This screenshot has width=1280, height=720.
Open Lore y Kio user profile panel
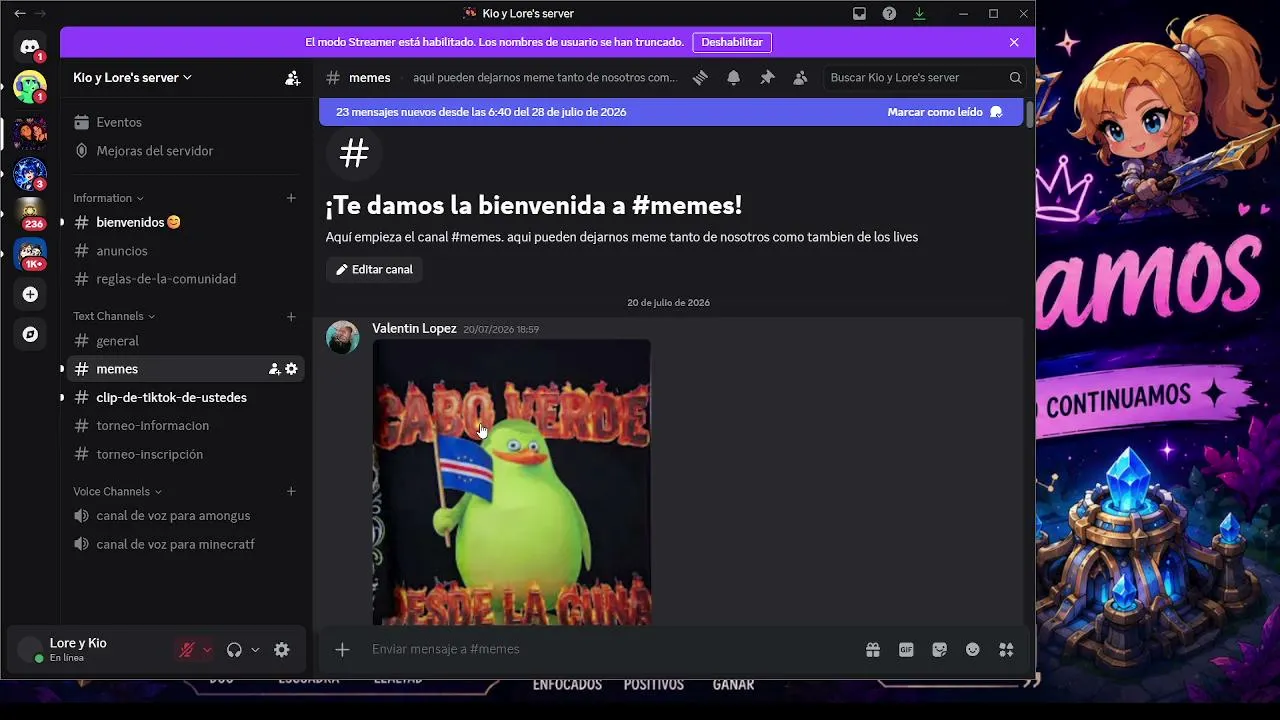[90, 650]
